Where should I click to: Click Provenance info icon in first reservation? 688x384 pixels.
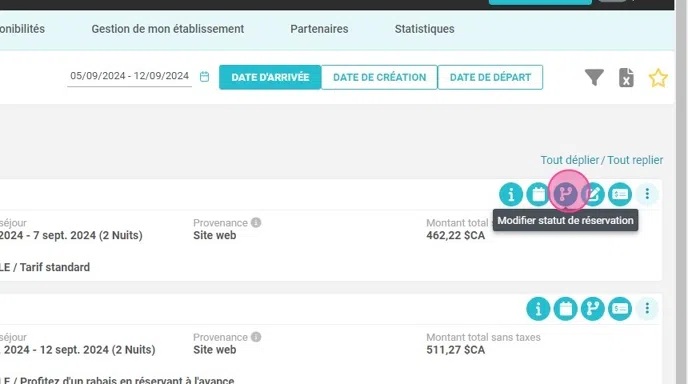tap(256, 223)
